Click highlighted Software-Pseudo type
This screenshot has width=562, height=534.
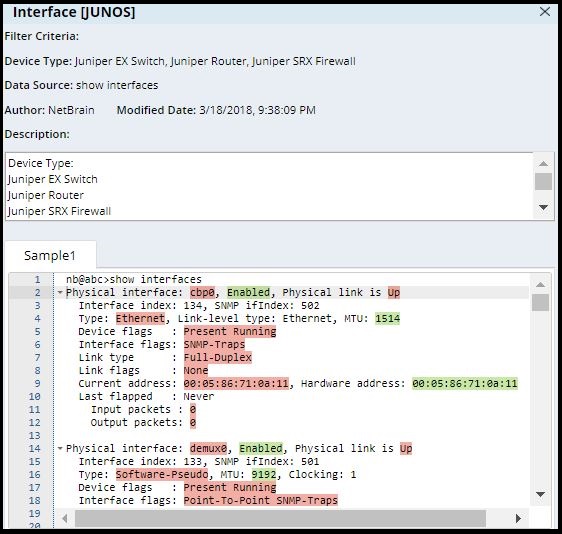pyautogui.click(x=162, y=475)
